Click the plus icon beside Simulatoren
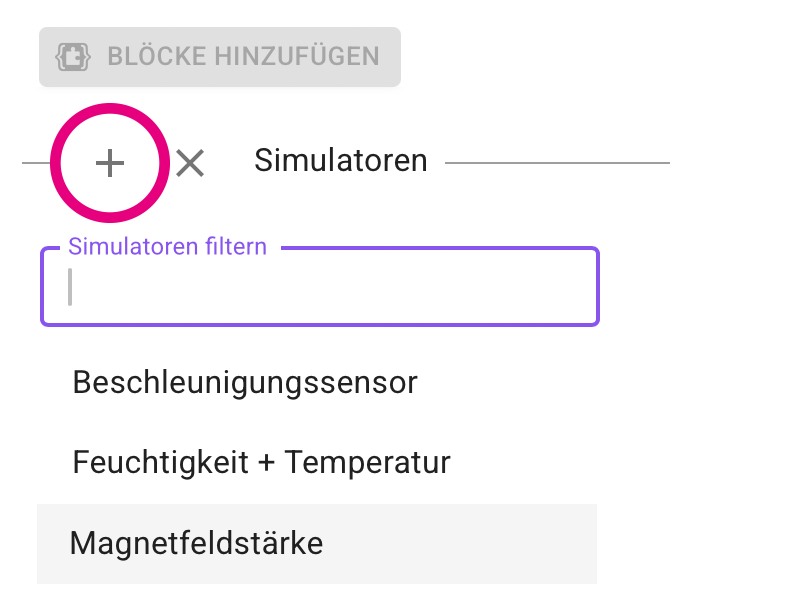The image size is (800, 600). [x=110, y=163]
